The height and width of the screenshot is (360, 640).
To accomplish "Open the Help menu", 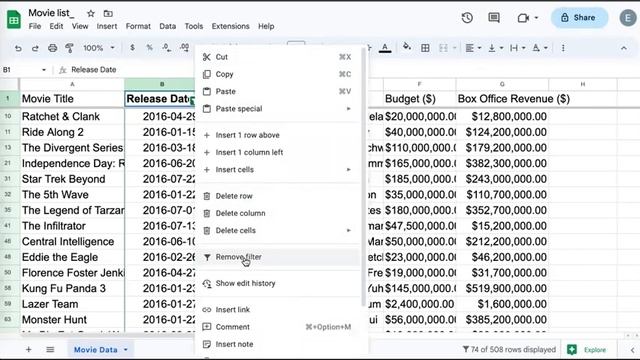I will coord(266,26).
